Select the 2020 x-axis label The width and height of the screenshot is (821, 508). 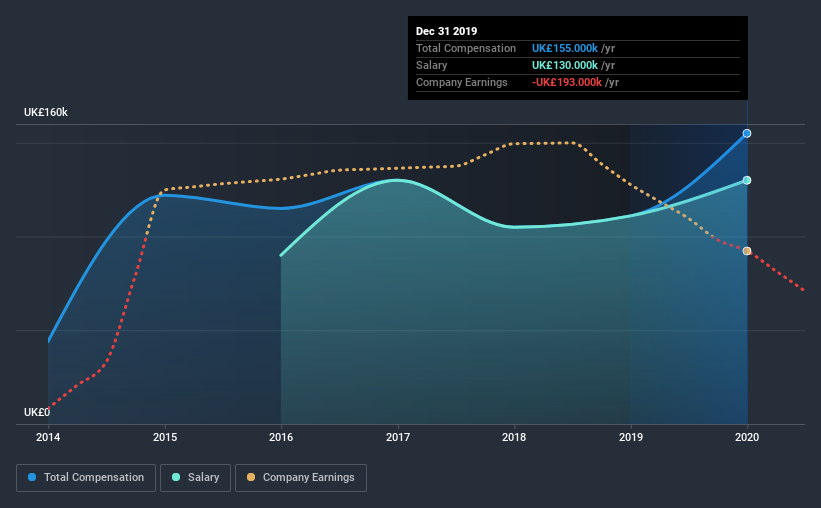(747, 437)
